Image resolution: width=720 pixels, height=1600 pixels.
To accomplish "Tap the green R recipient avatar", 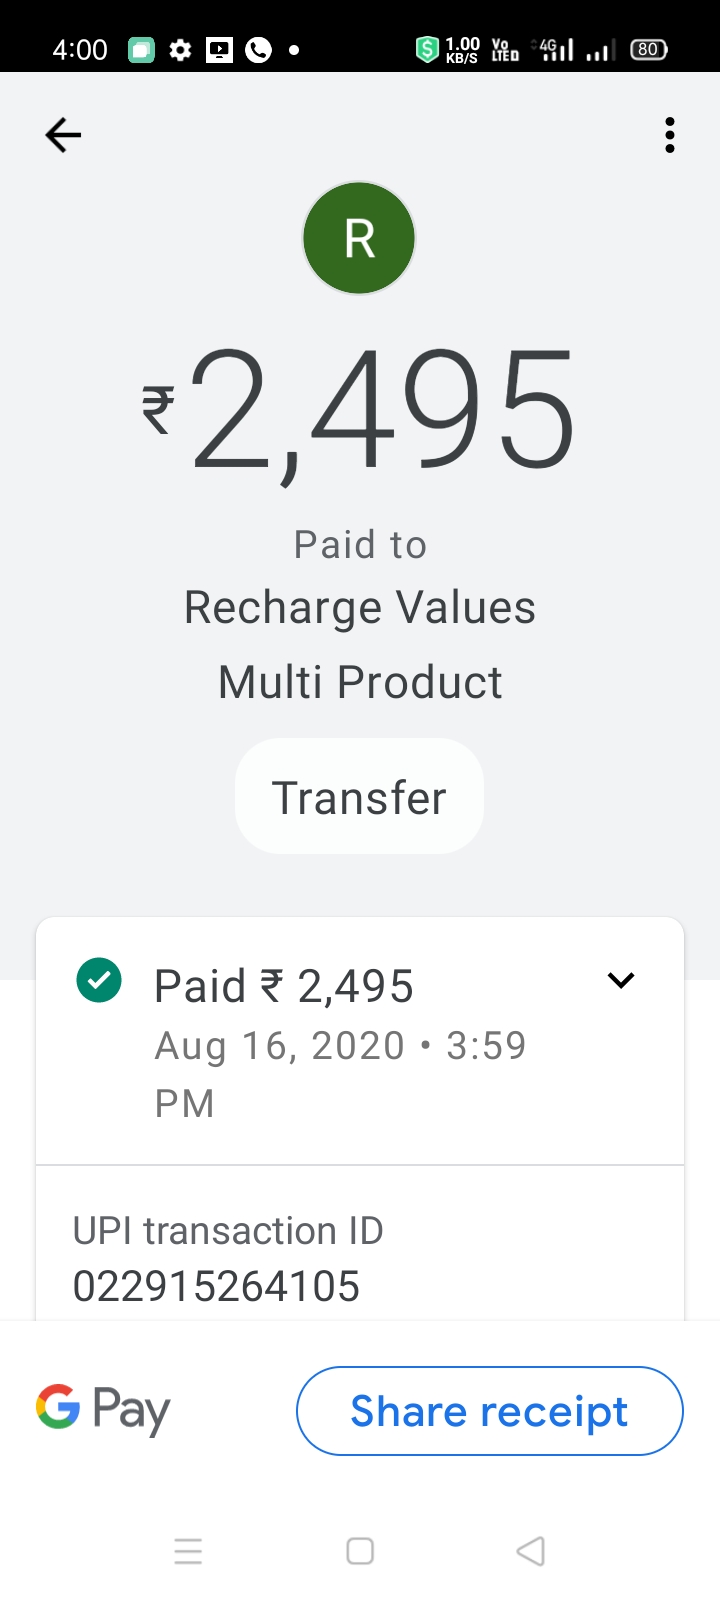I will pos(359,238).
